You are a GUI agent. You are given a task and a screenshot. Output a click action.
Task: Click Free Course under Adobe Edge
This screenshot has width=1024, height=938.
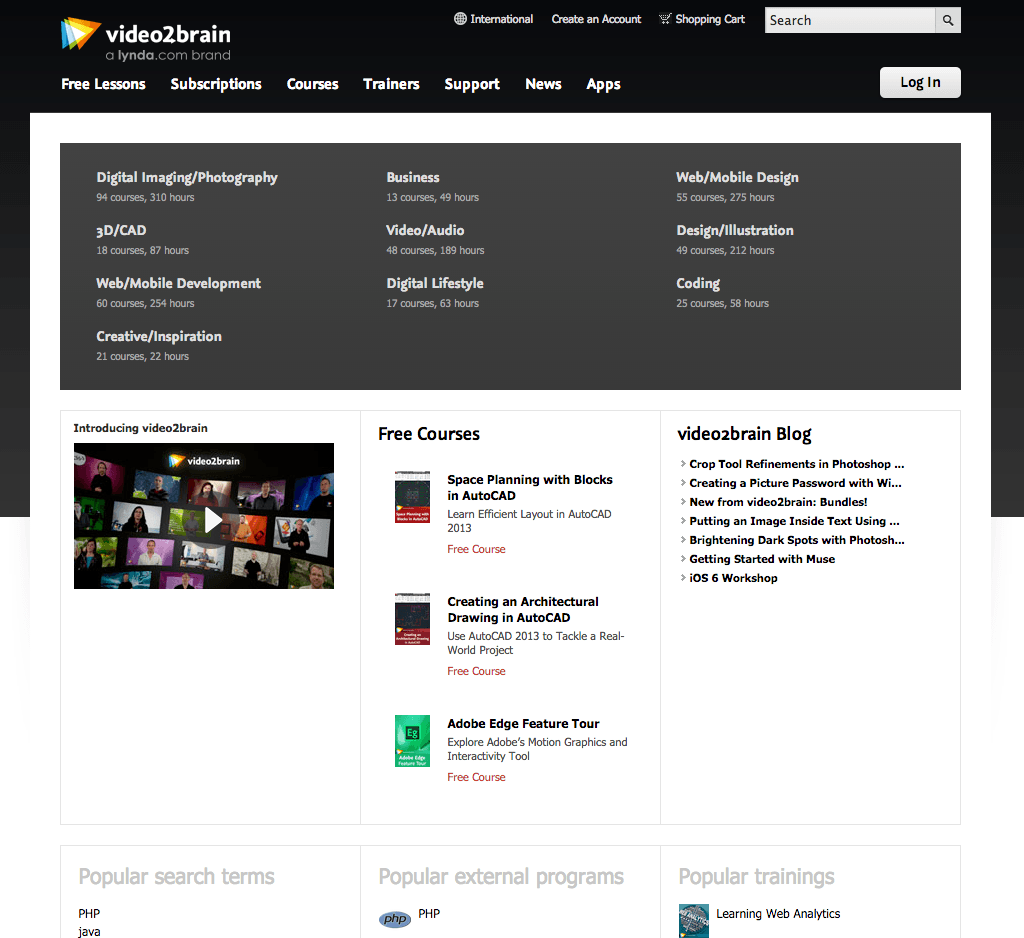(476, 777)
